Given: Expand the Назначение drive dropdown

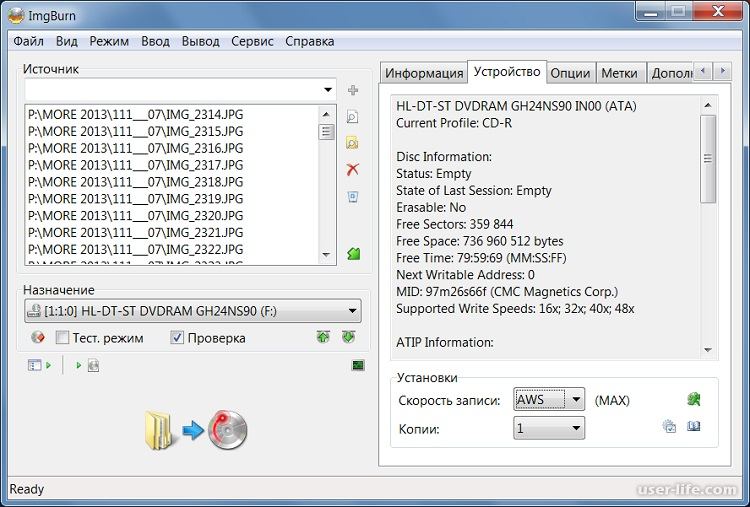Looking at the screenshot, I should (x=350, y=312).
